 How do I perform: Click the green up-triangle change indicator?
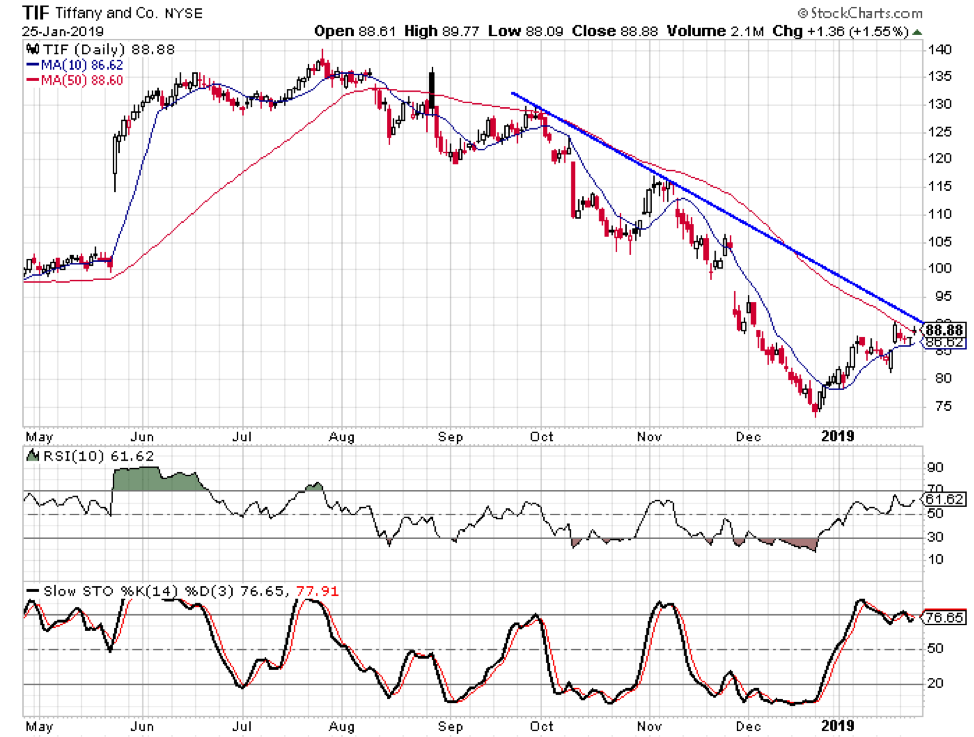(x=917, y=32)
